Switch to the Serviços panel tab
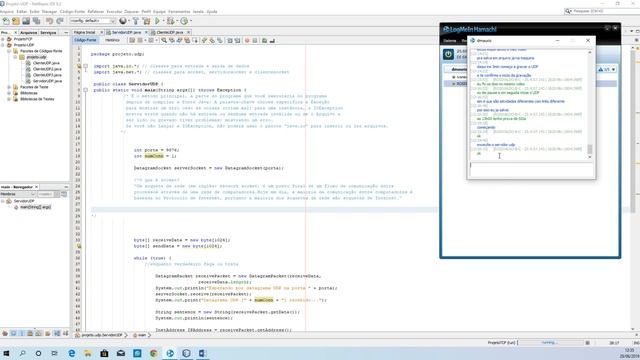Screen dimensions: 640x360 click(48, 32)
